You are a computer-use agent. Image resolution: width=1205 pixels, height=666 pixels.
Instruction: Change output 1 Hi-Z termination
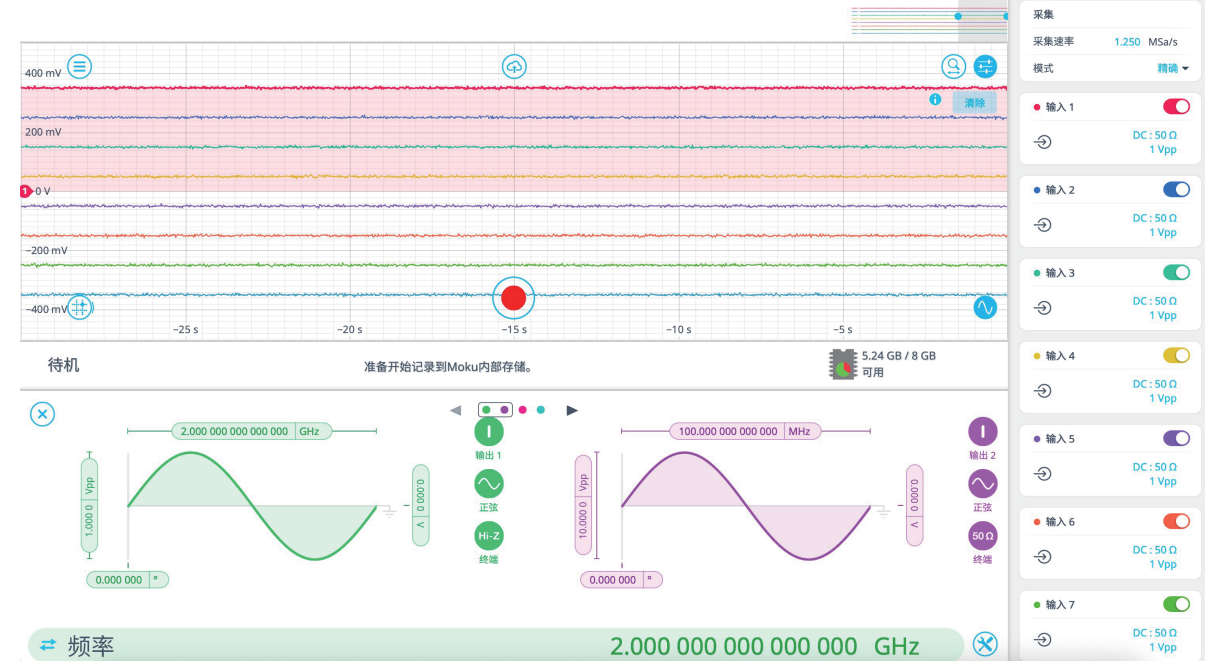pyautogui.click(x=489, y=536)
